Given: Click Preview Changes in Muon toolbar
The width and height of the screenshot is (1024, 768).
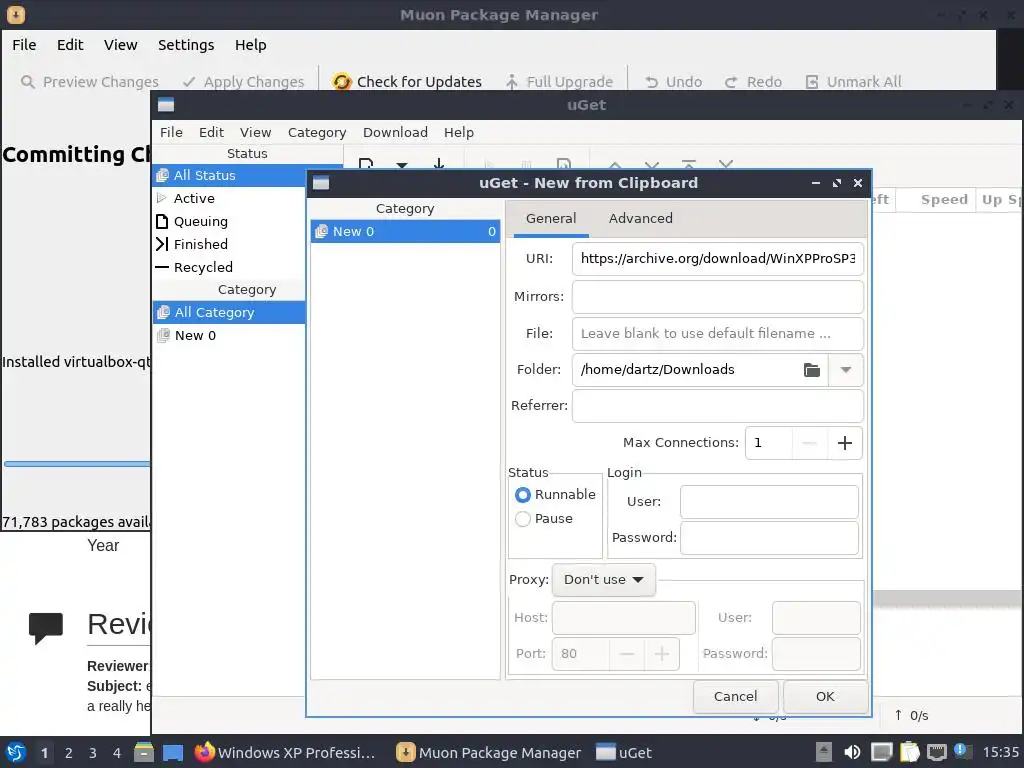Looking at the screenshot, I should click(89, 82).
